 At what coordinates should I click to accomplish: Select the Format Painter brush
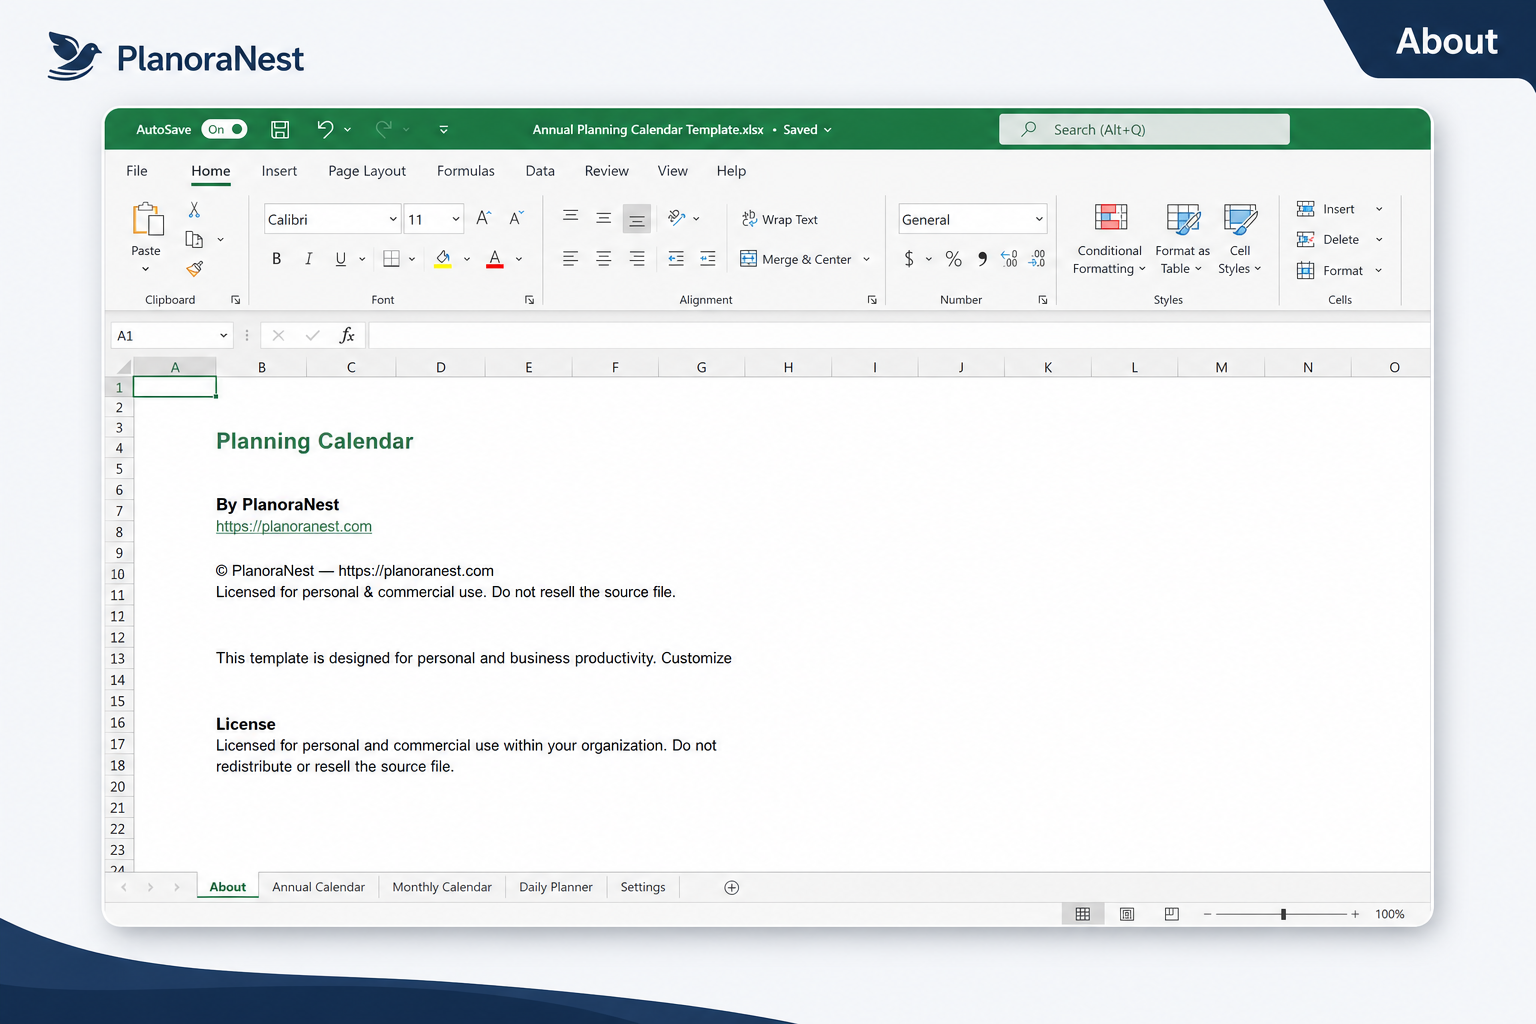(194, 268)
